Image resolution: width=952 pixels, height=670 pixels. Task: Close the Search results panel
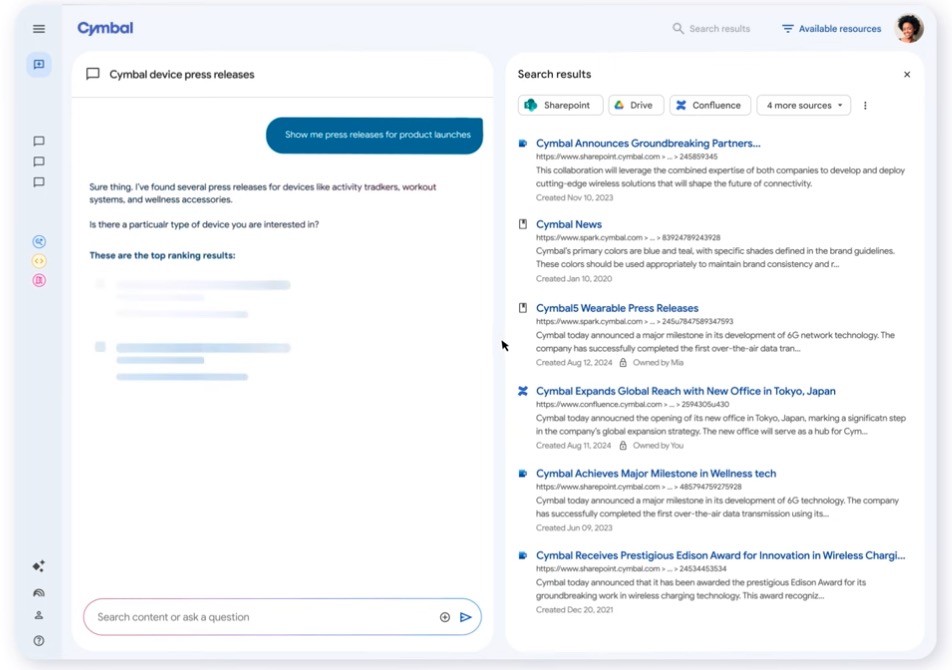point(907,75)
